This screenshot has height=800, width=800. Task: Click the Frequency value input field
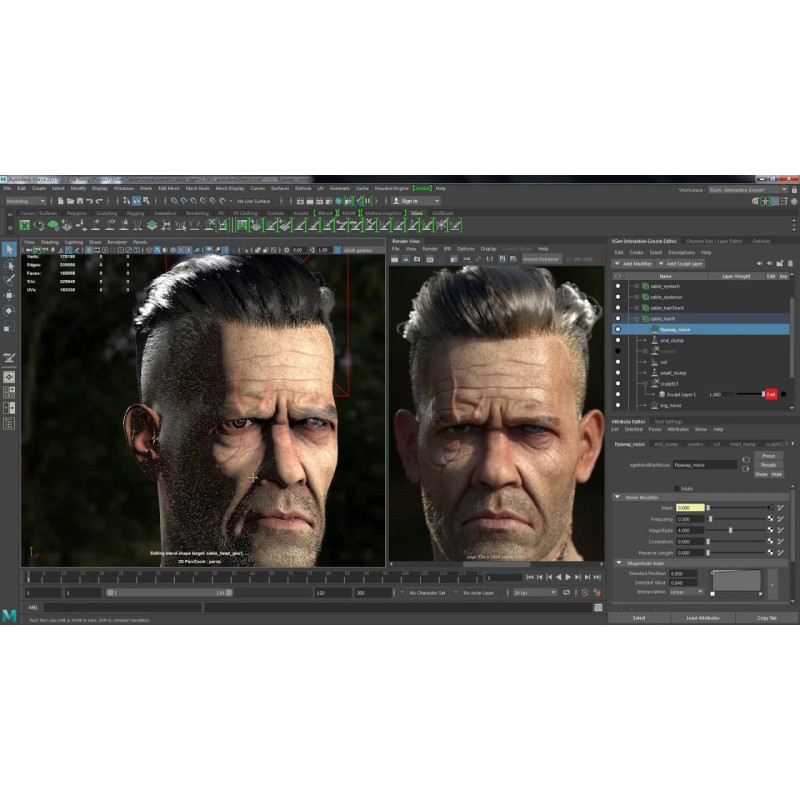pos(689,519)
